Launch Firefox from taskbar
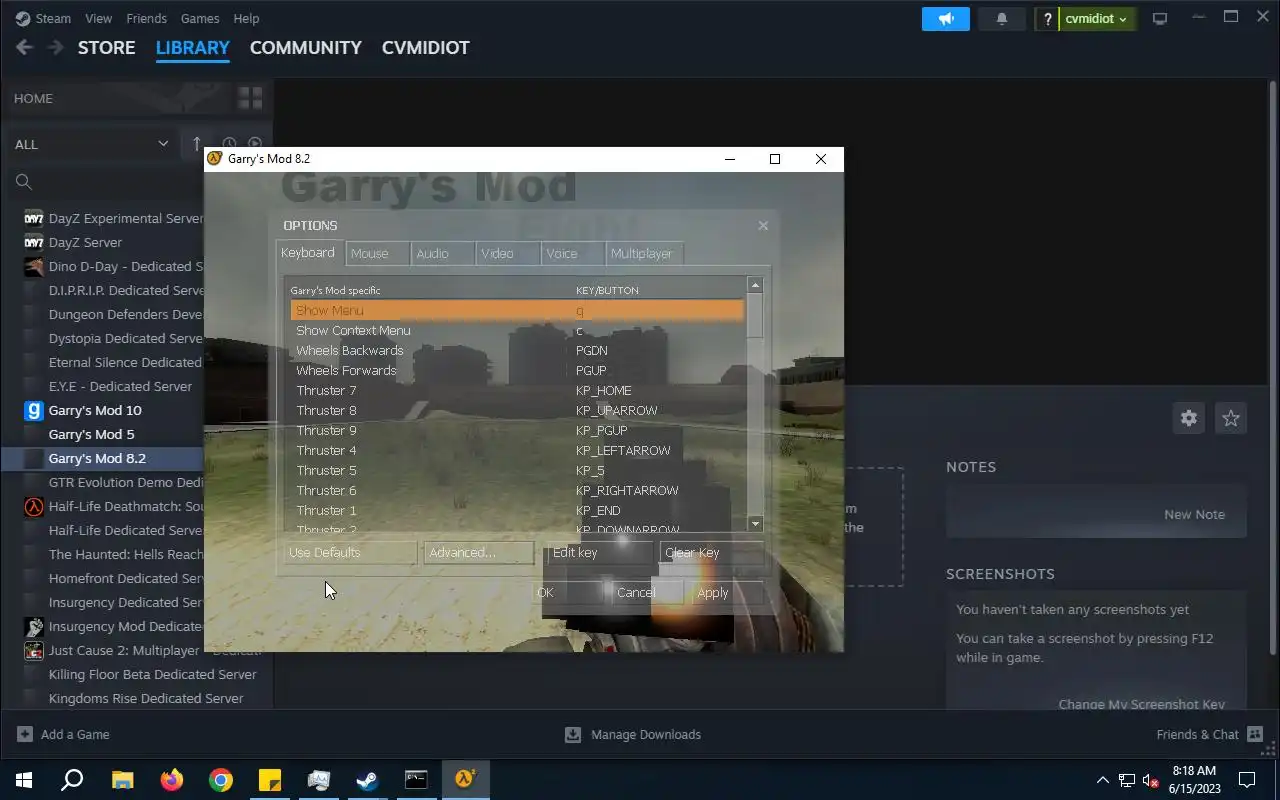 tap(172, 780)
